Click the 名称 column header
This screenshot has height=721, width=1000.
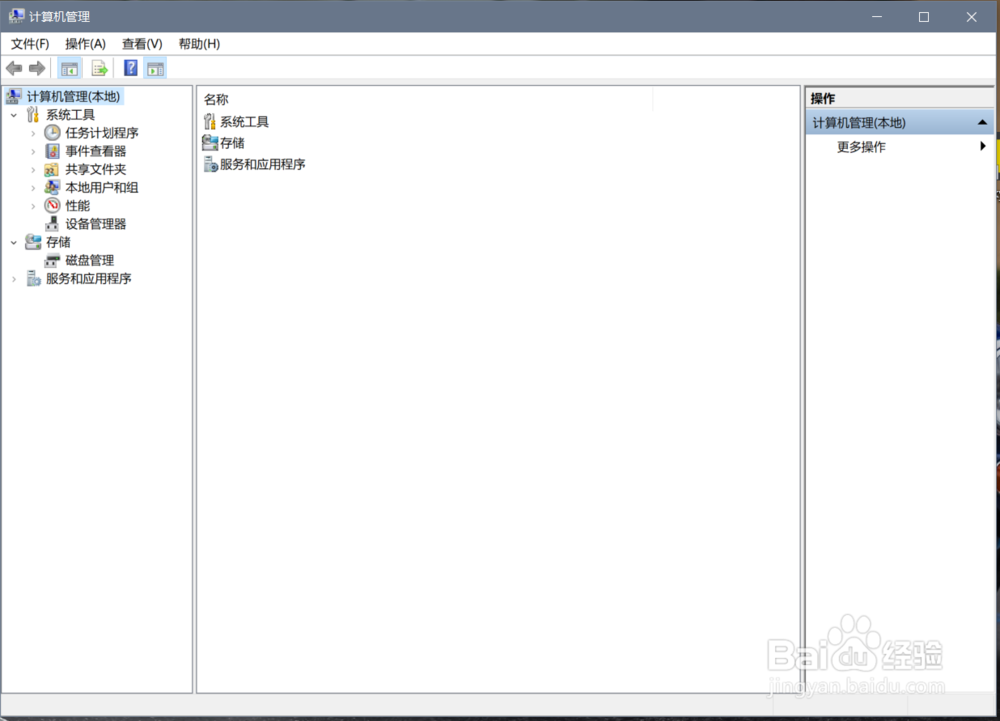coord(425,99)
